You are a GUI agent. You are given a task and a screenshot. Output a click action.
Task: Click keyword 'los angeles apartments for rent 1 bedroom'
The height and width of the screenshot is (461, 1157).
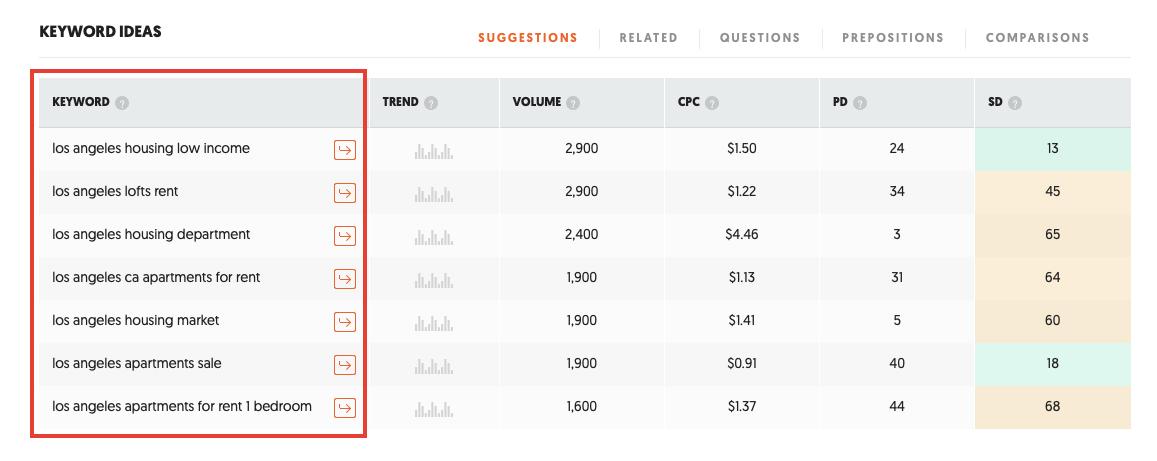(x=182, y=406)
